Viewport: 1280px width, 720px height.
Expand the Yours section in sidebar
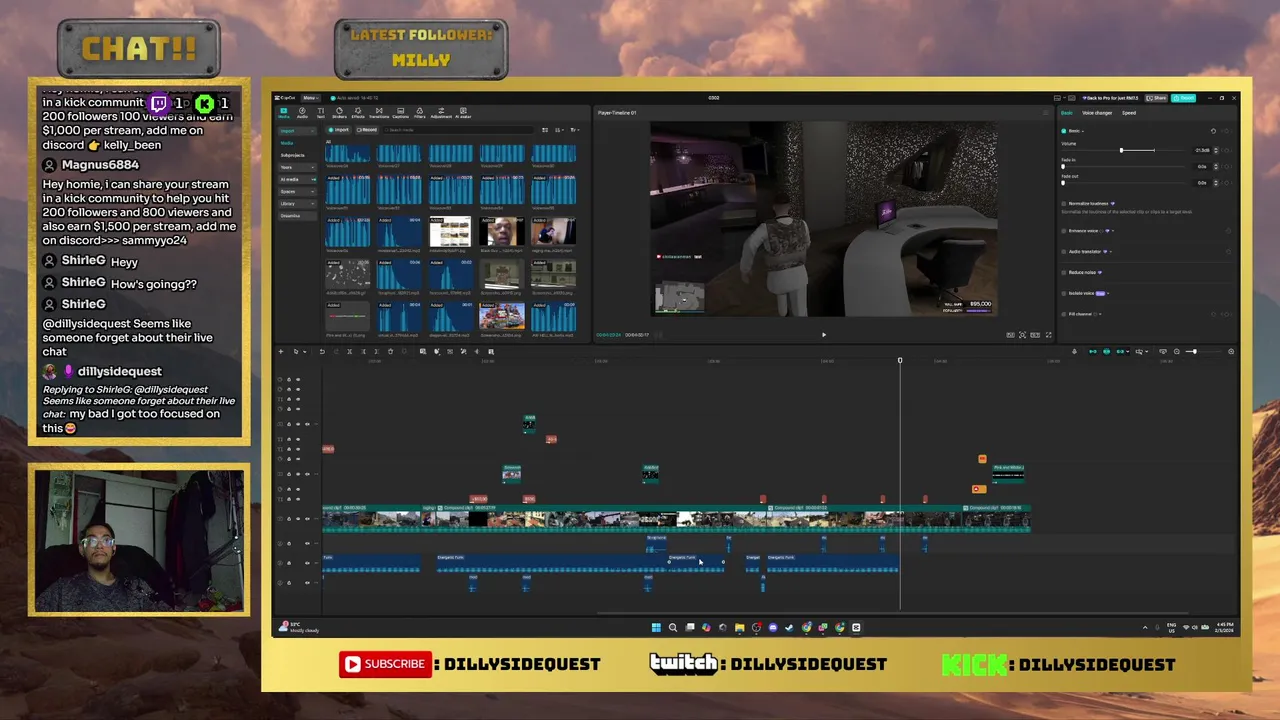coord(297,167)
